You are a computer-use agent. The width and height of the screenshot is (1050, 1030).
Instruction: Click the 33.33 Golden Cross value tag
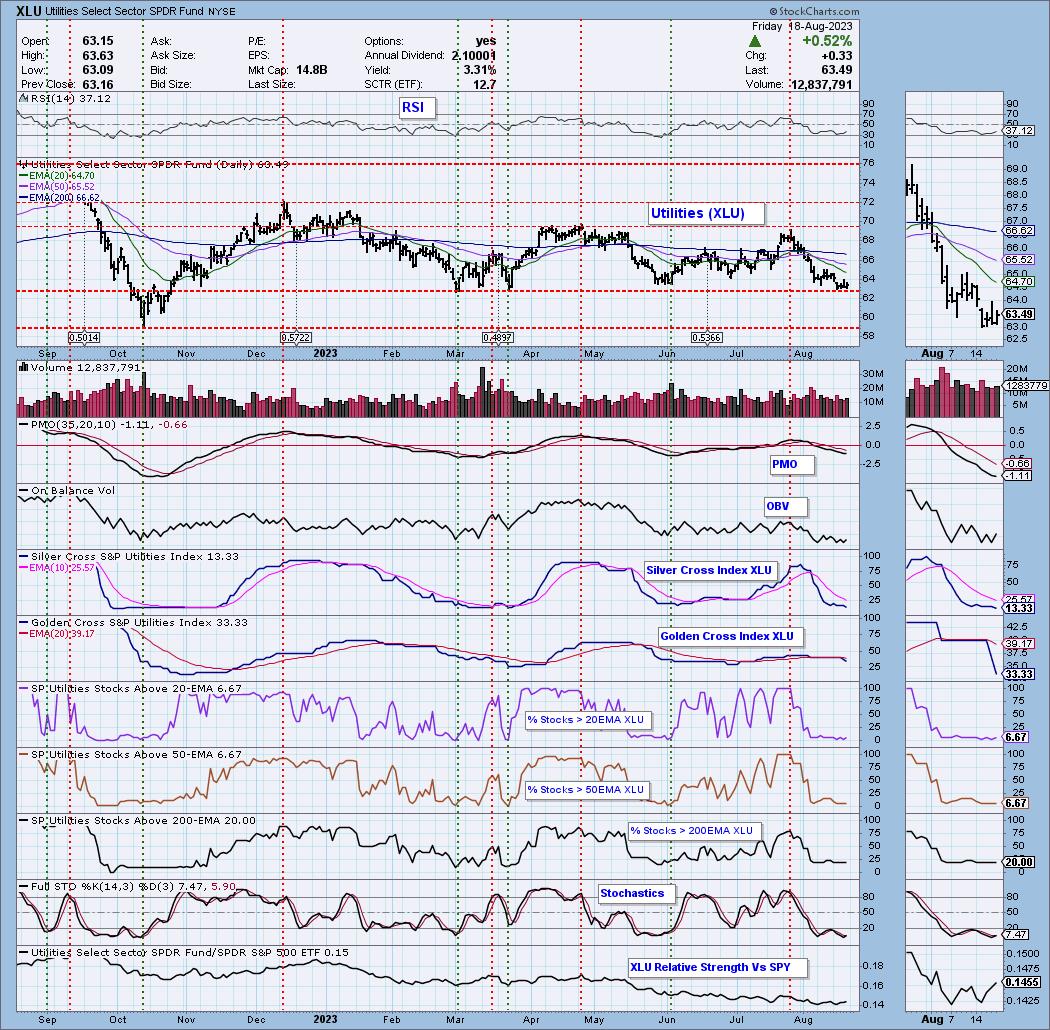tap(1019, 674)
